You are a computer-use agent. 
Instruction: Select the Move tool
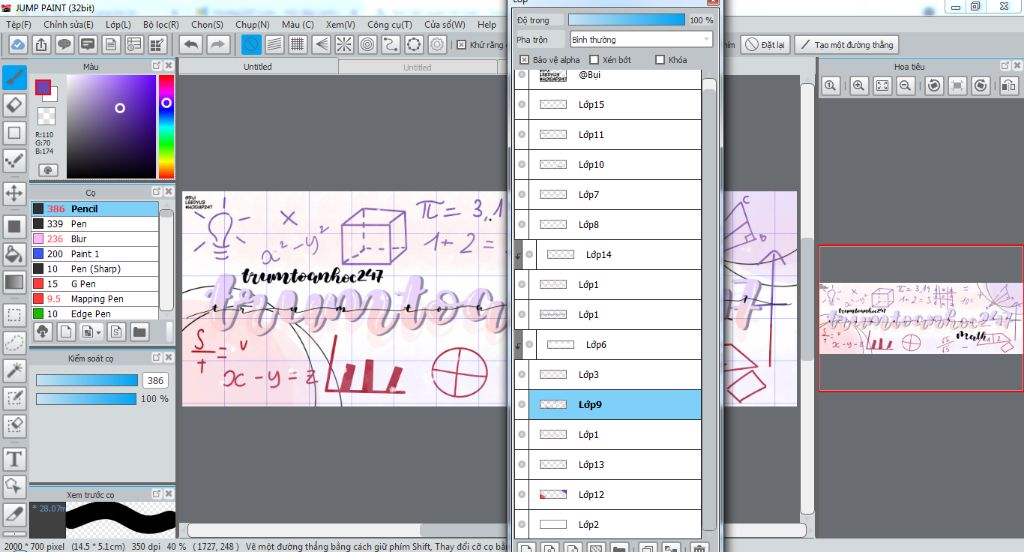point(14,193)
